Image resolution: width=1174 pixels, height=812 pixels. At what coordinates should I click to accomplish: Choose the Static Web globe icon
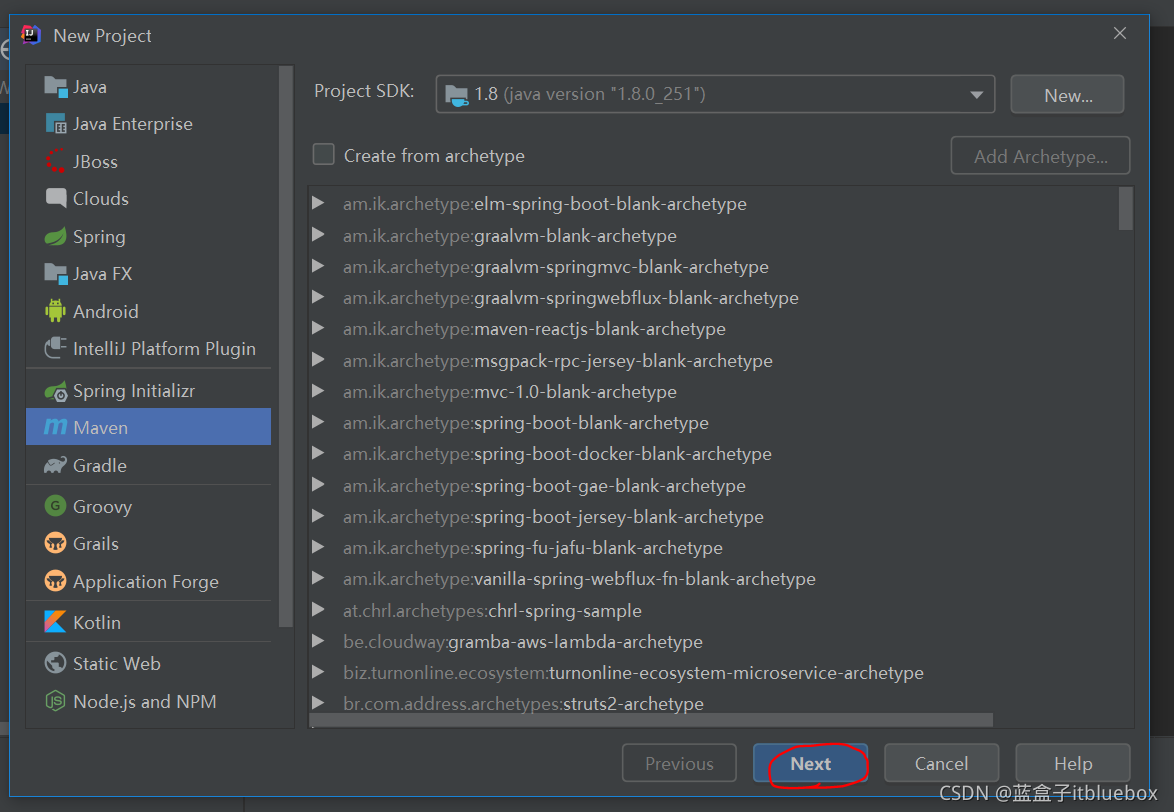pos(55,663)
